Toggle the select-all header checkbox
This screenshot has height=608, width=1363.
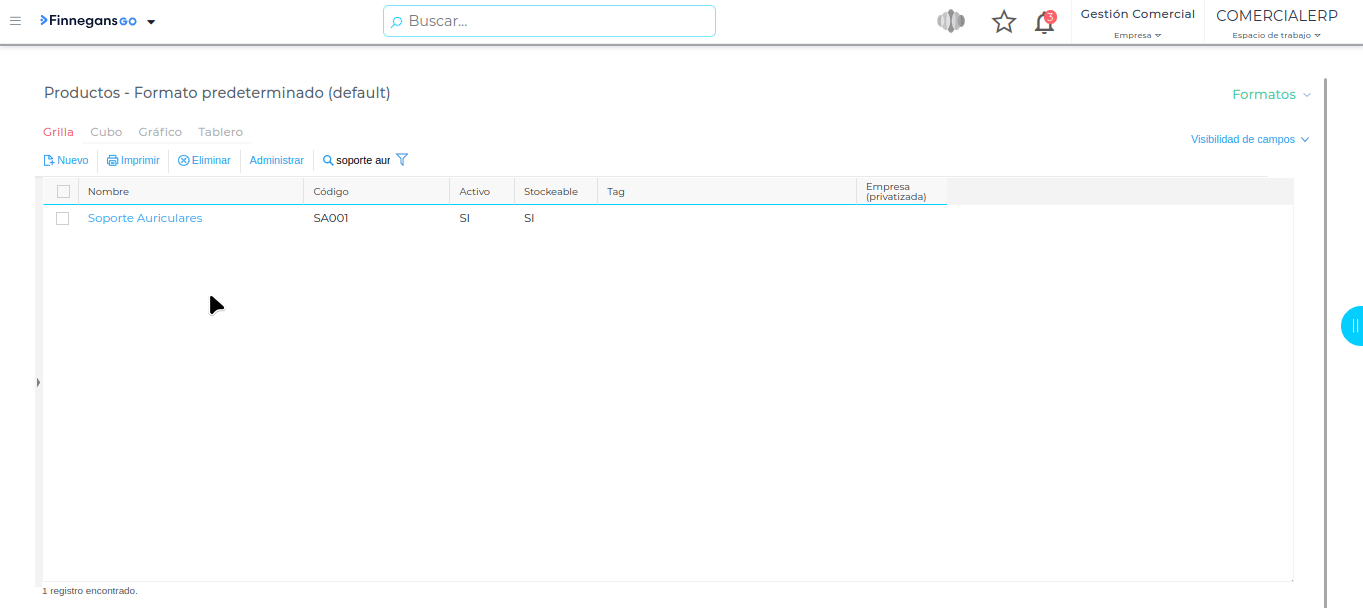(x=63, y=191)
